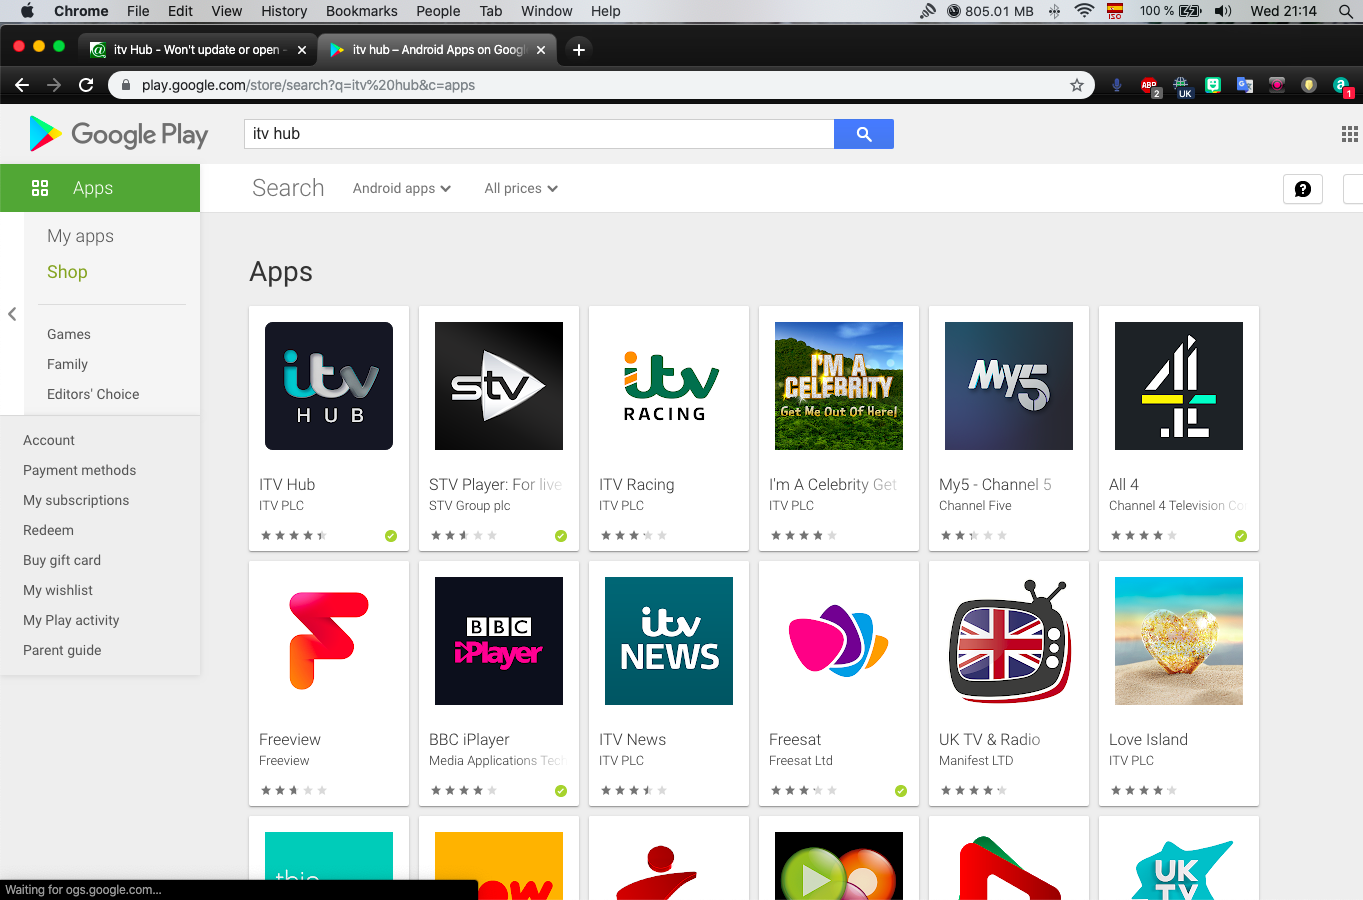Open the ITV Racing app icon
The height and width of the screenshot is (900, 1363).
[x=669, y=386]
